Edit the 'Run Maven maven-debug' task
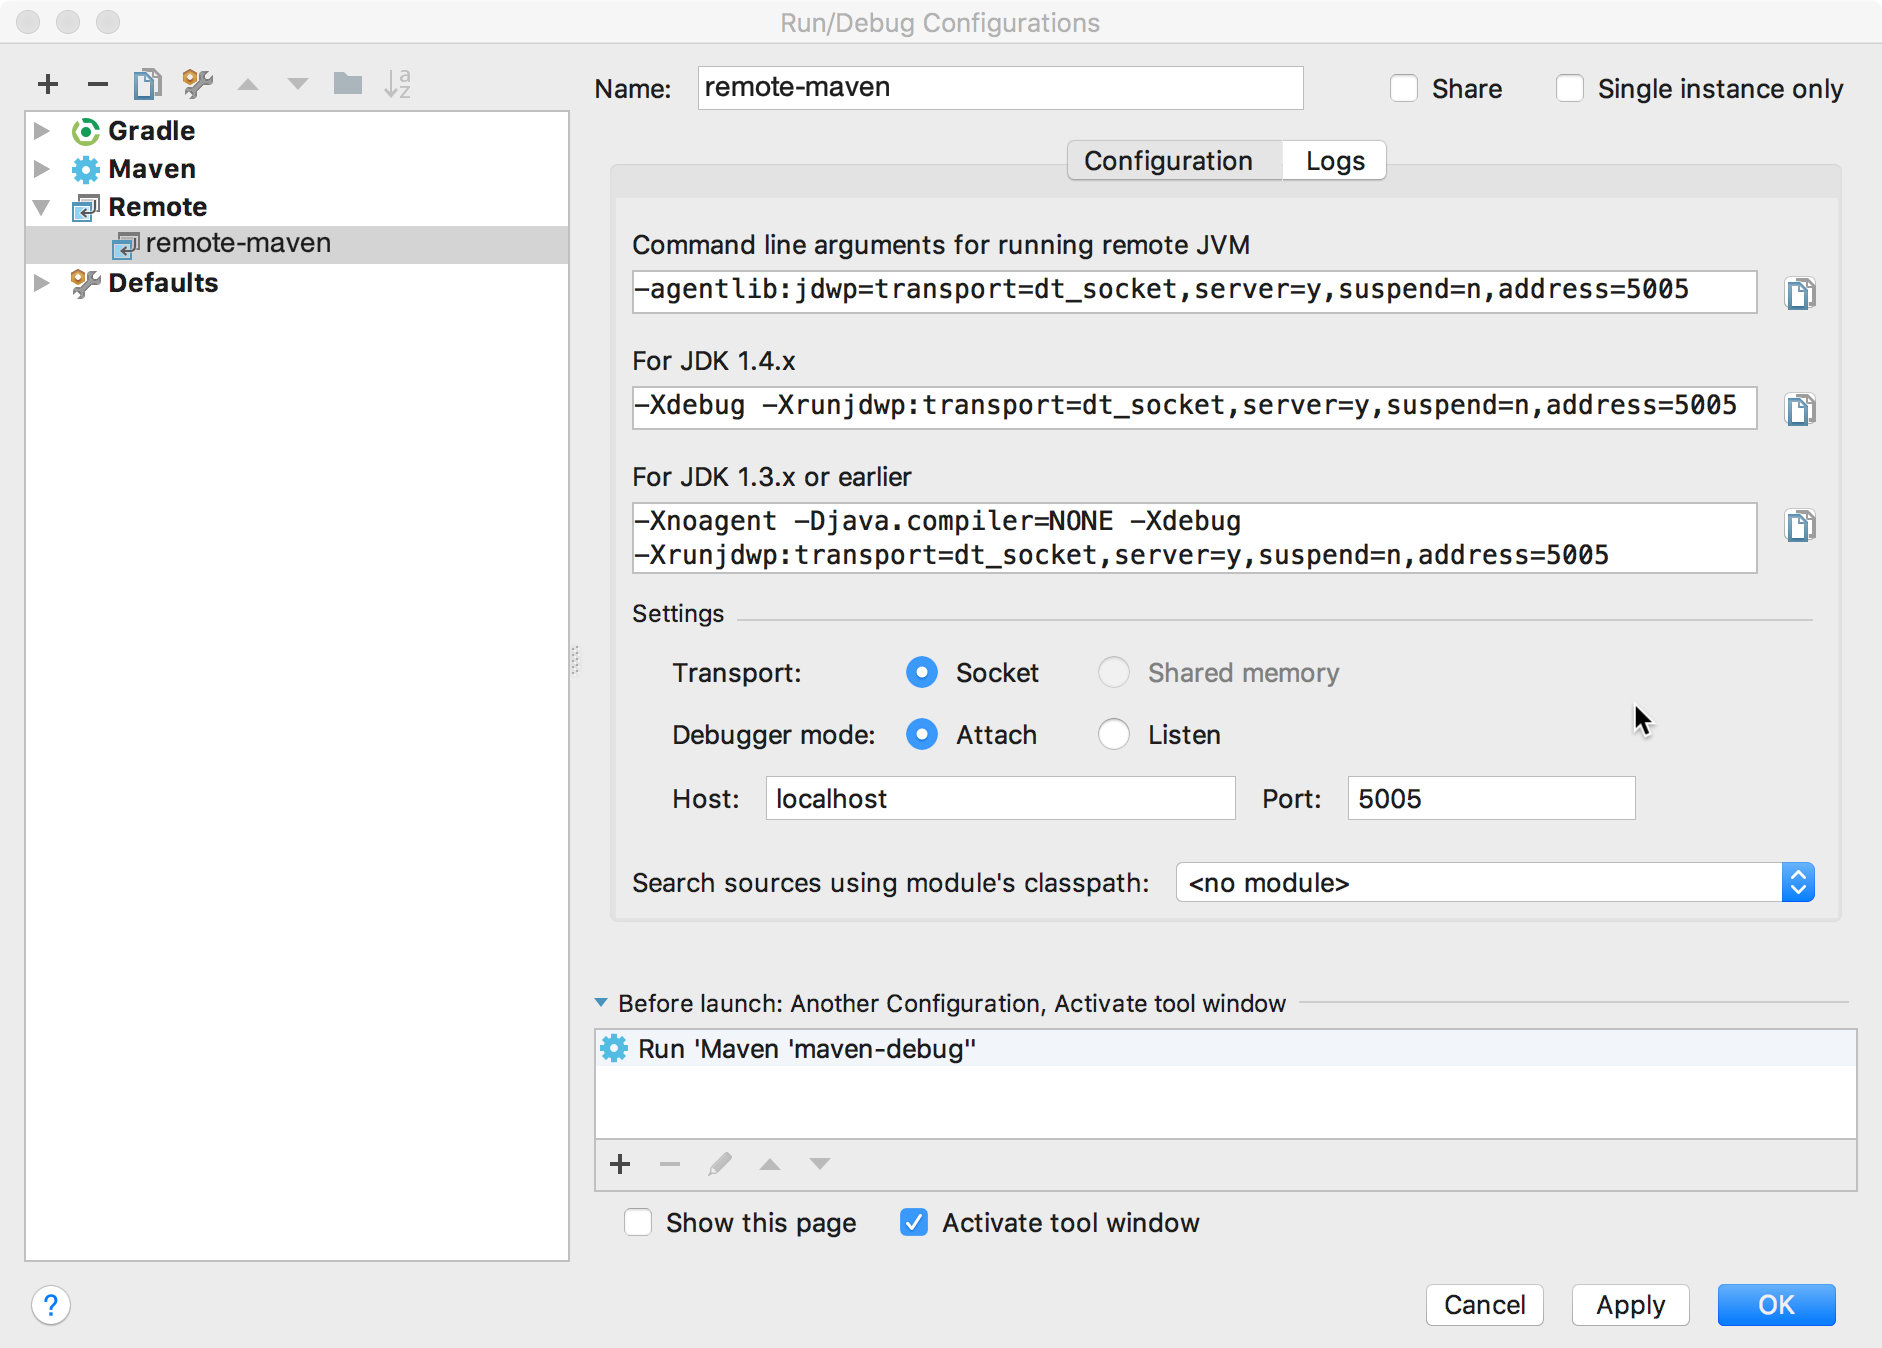 tap(719, 1164)
